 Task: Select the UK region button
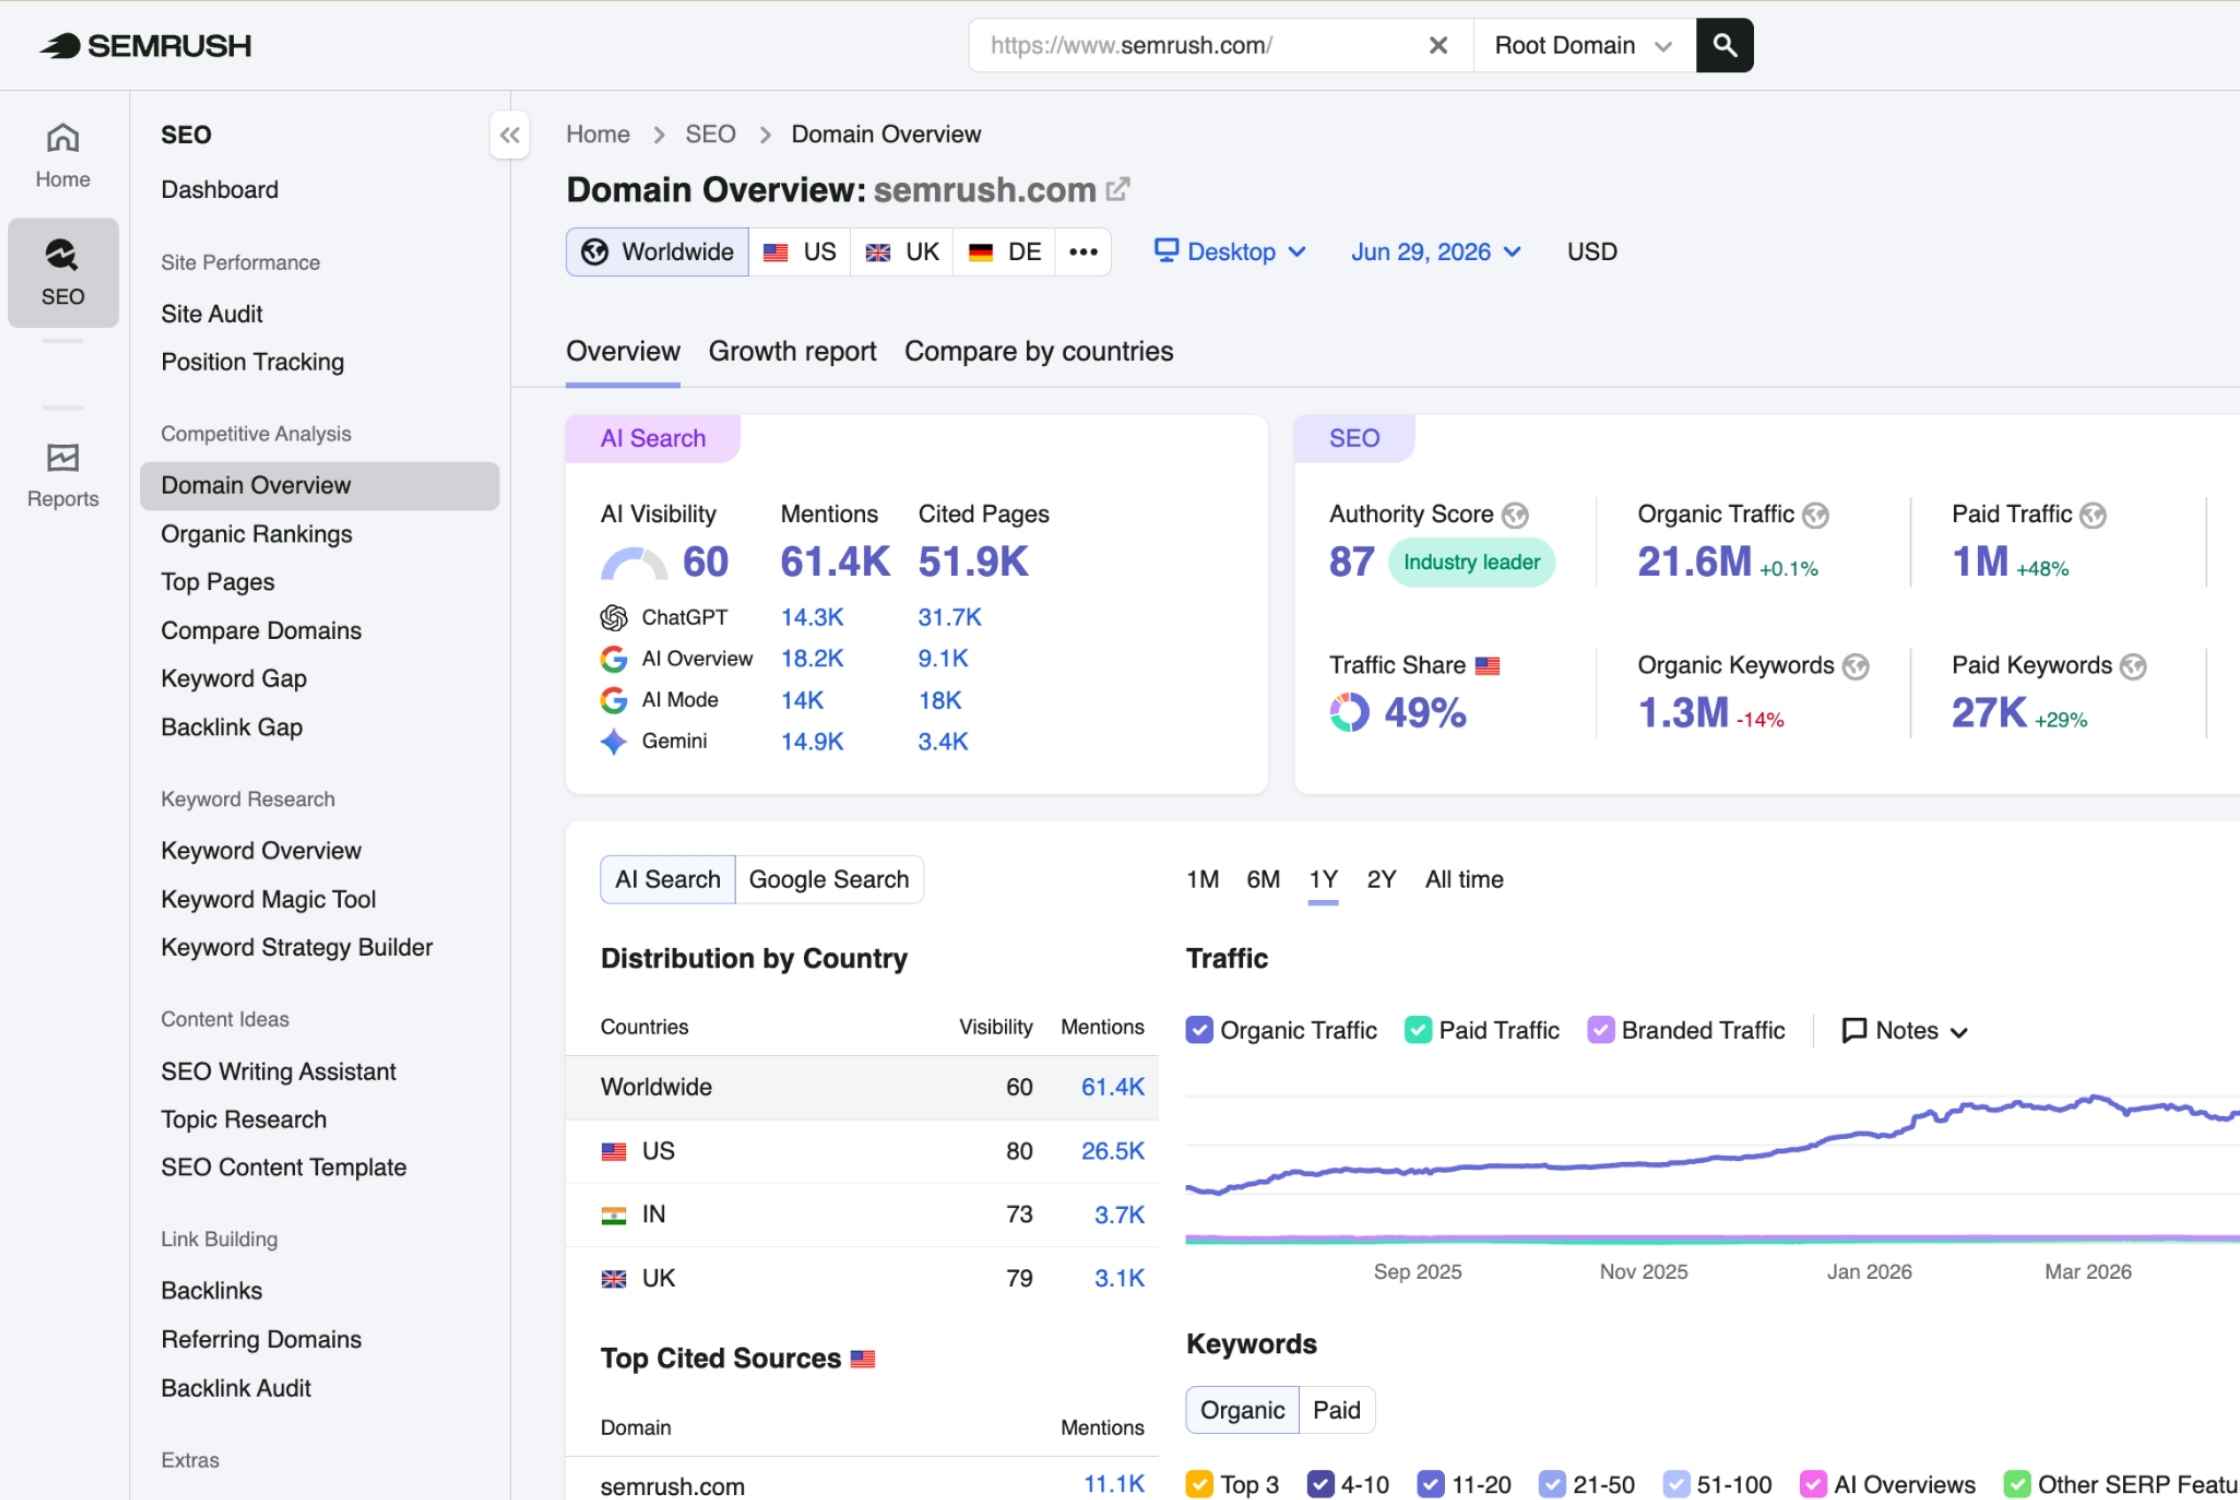point(902,252)
